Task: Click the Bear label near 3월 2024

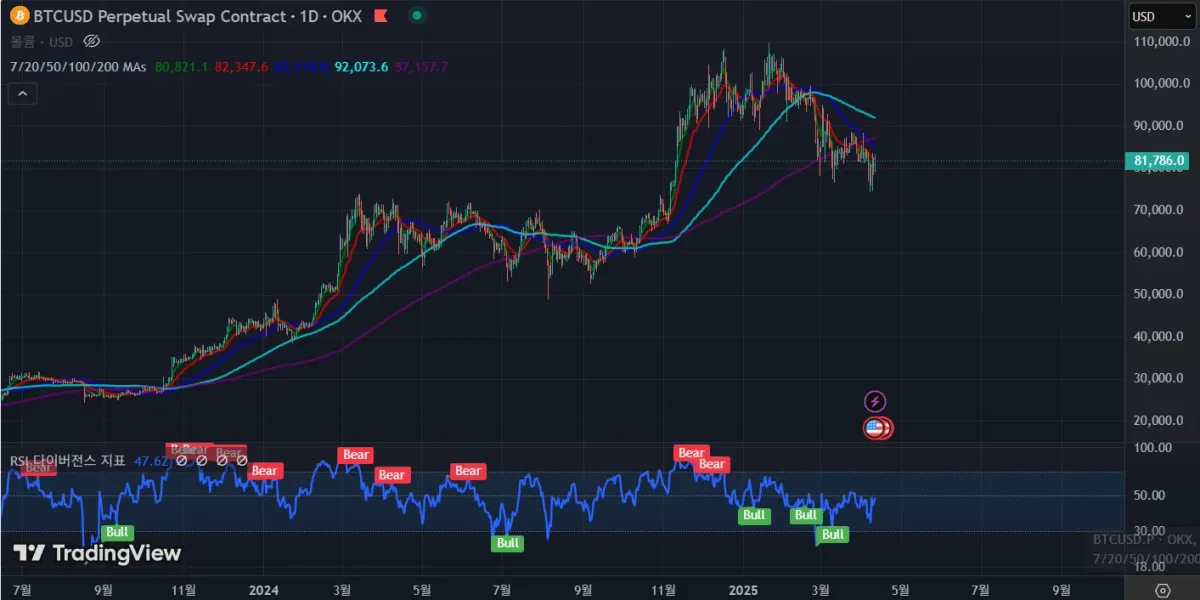Action: coord(356,455)
